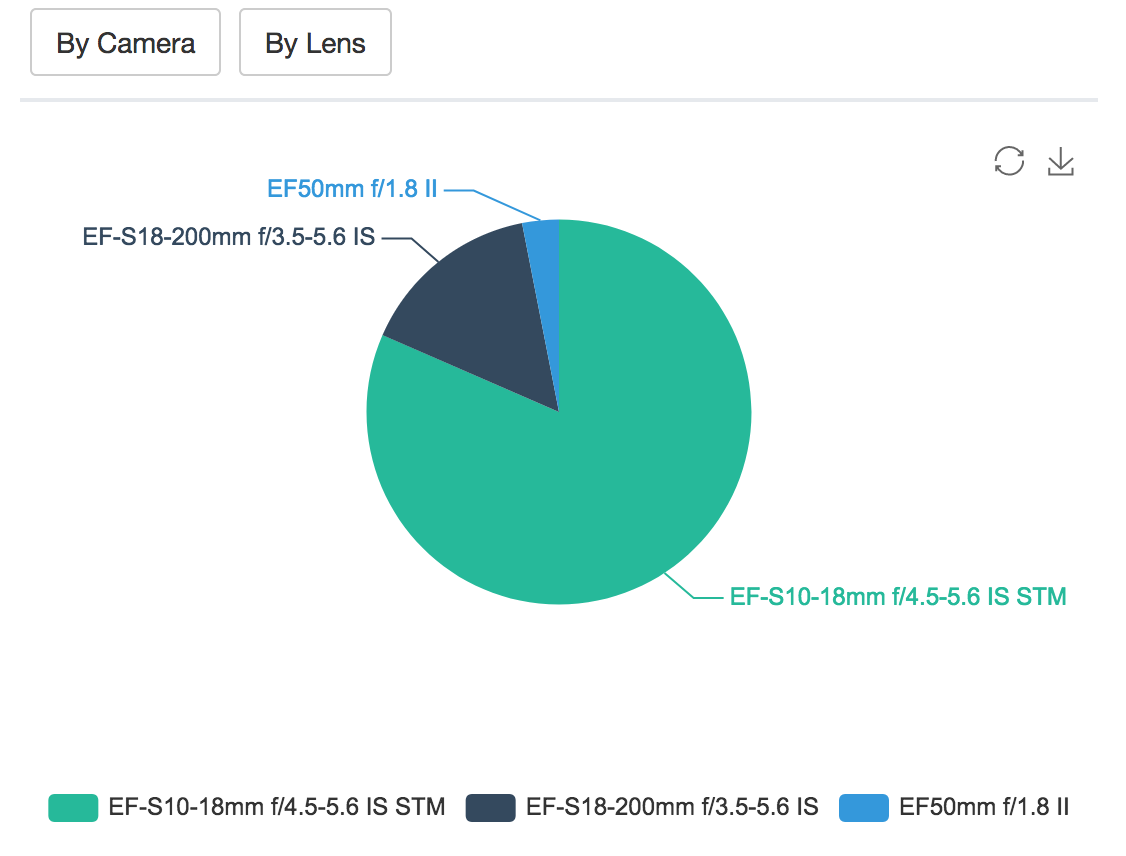Toggle EF50mm f/1.8 II legend blue swatch
This screenshot has height=856, width=1126.
[x=863, y=807]
